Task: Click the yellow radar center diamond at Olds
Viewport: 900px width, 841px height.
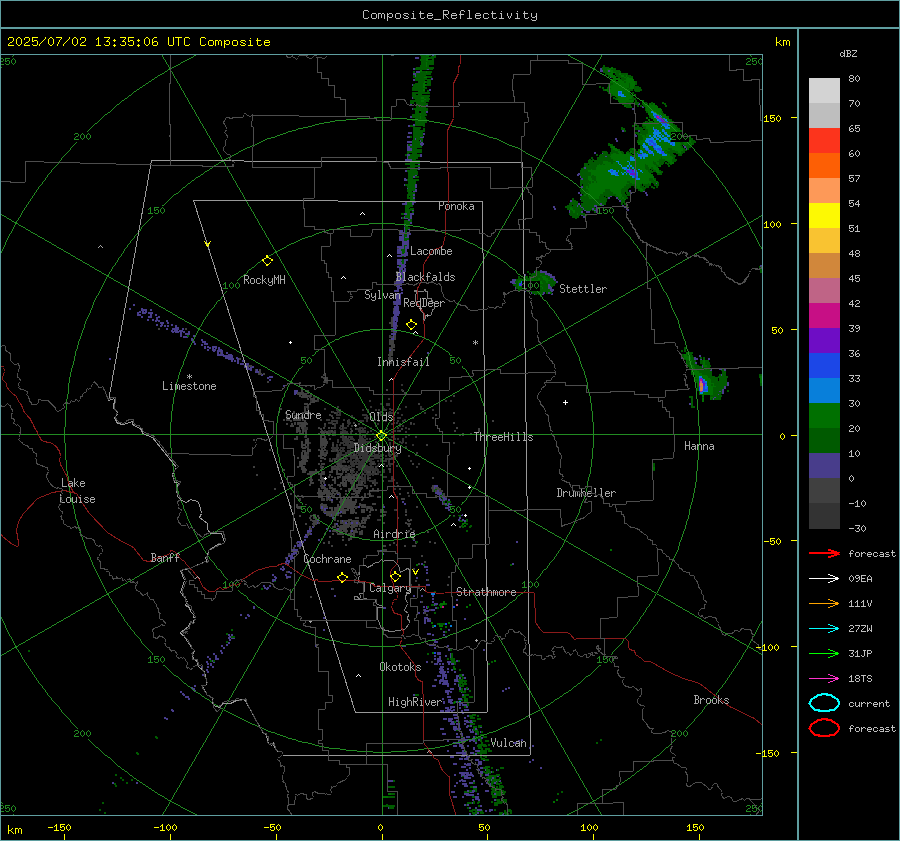Action: click(381, 436)
